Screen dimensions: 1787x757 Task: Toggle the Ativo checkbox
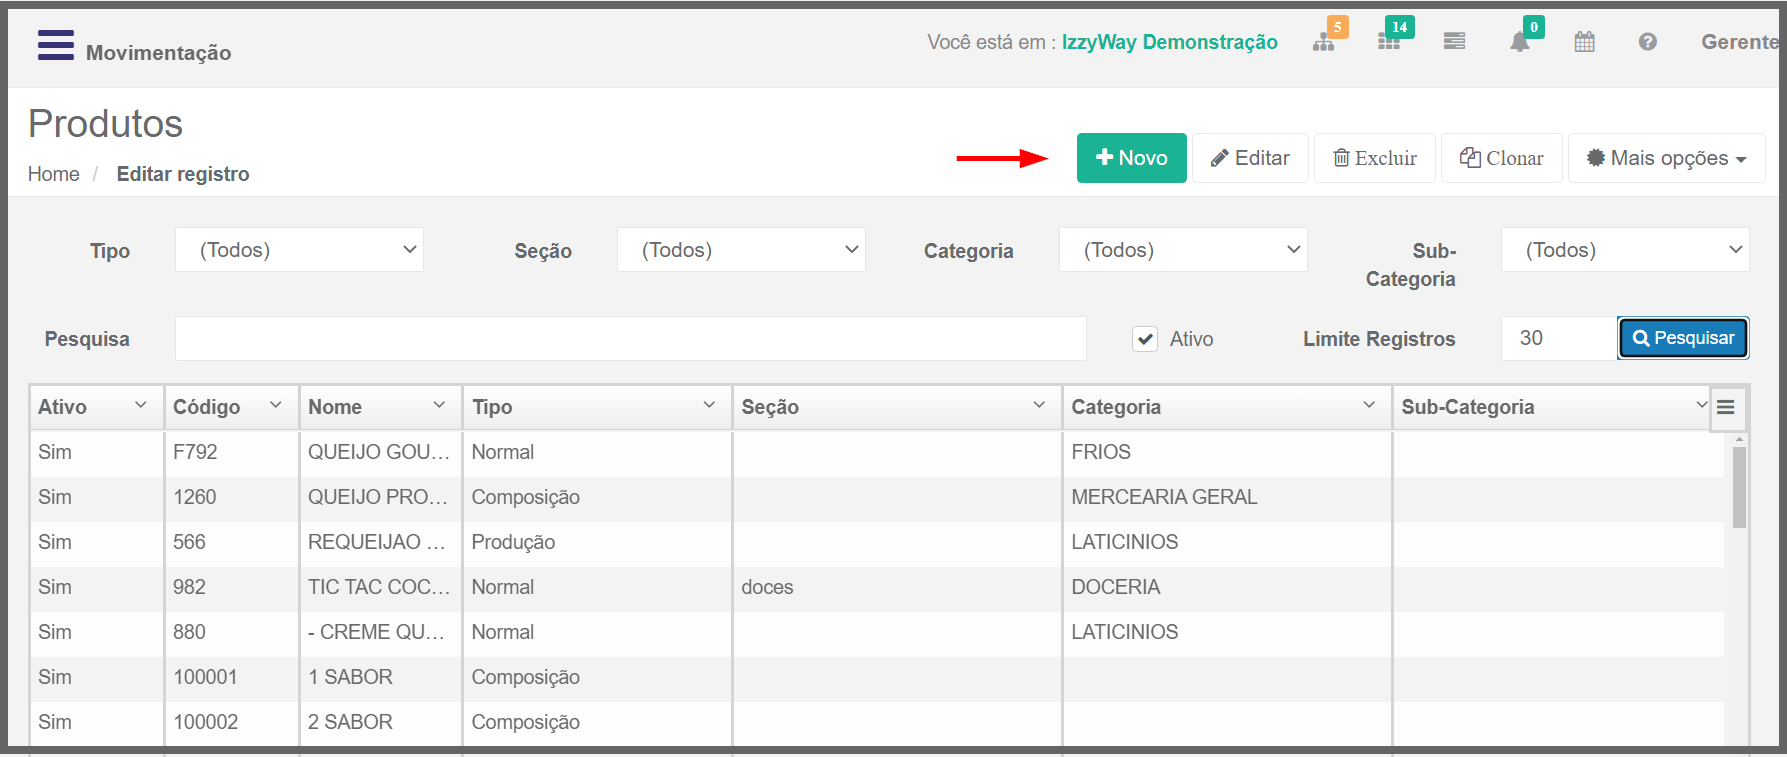tap(1145, 339)
